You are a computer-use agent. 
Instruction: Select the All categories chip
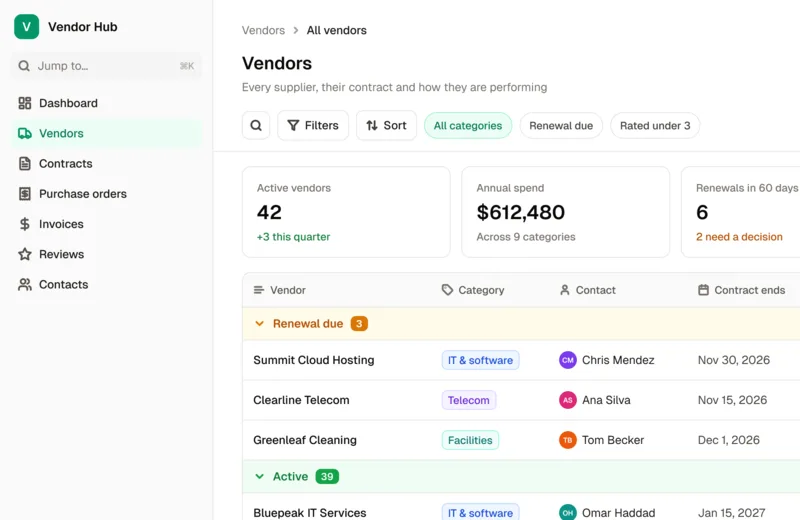(468, 126)
